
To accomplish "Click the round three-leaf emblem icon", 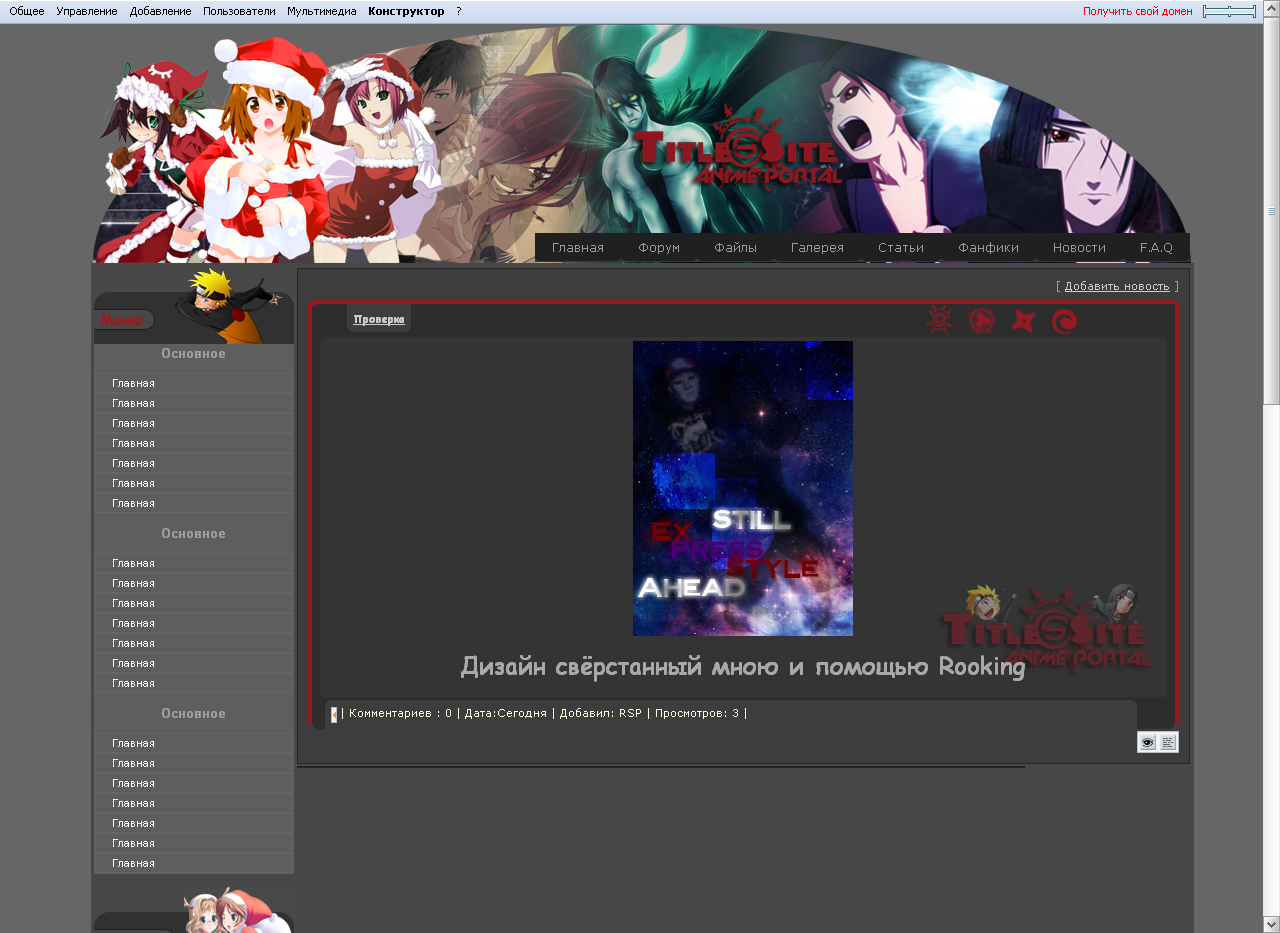I will (x=982, y=320).
